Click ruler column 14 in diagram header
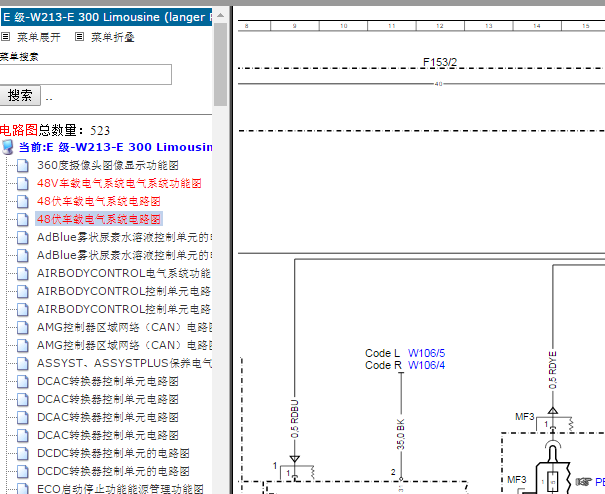 537,26
